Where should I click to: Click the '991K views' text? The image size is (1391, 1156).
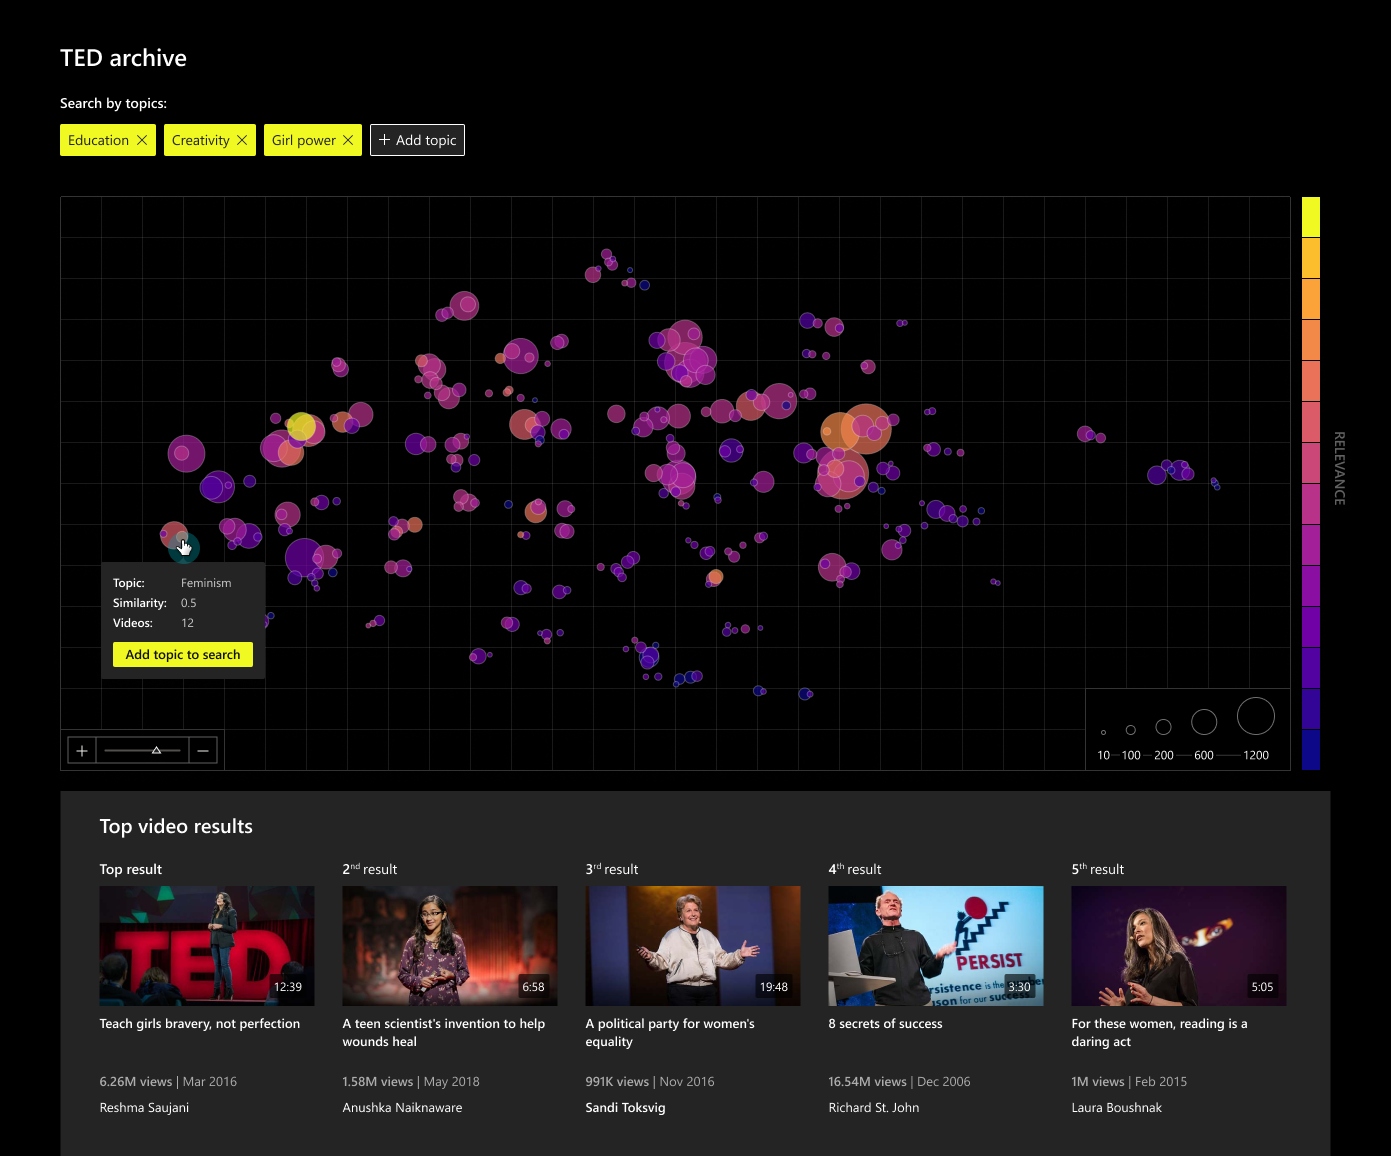[618, 1082]
